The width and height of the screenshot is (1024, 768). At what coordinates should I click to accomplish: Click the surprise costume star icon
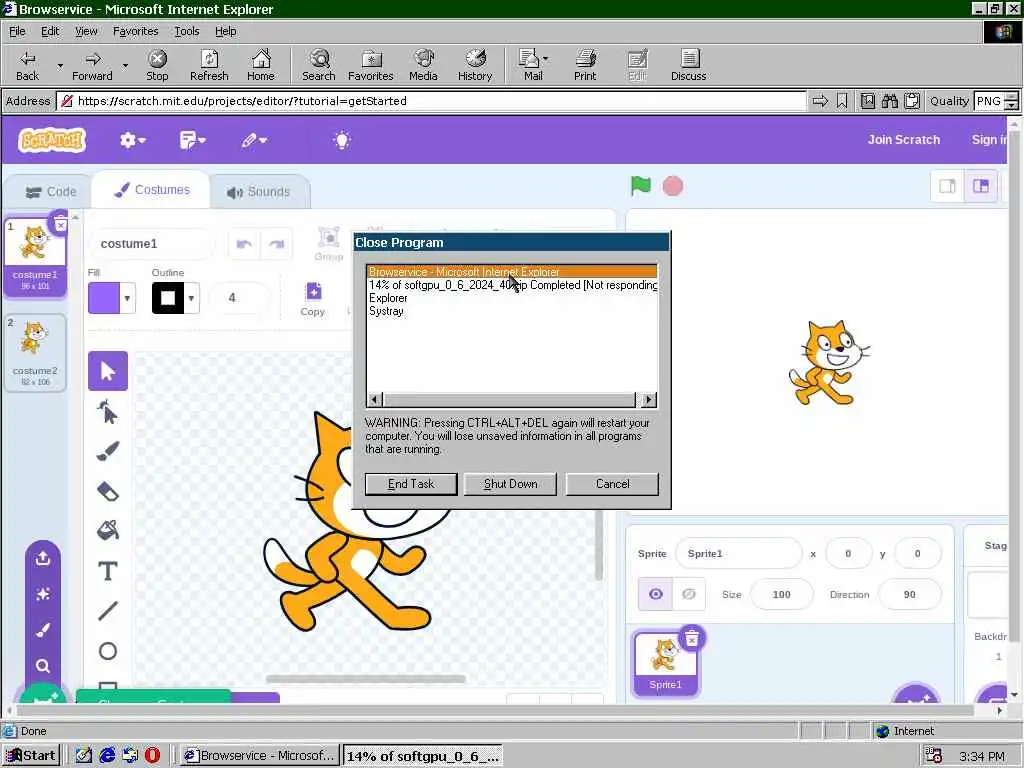pyautogui.click(x=43, y=594)
